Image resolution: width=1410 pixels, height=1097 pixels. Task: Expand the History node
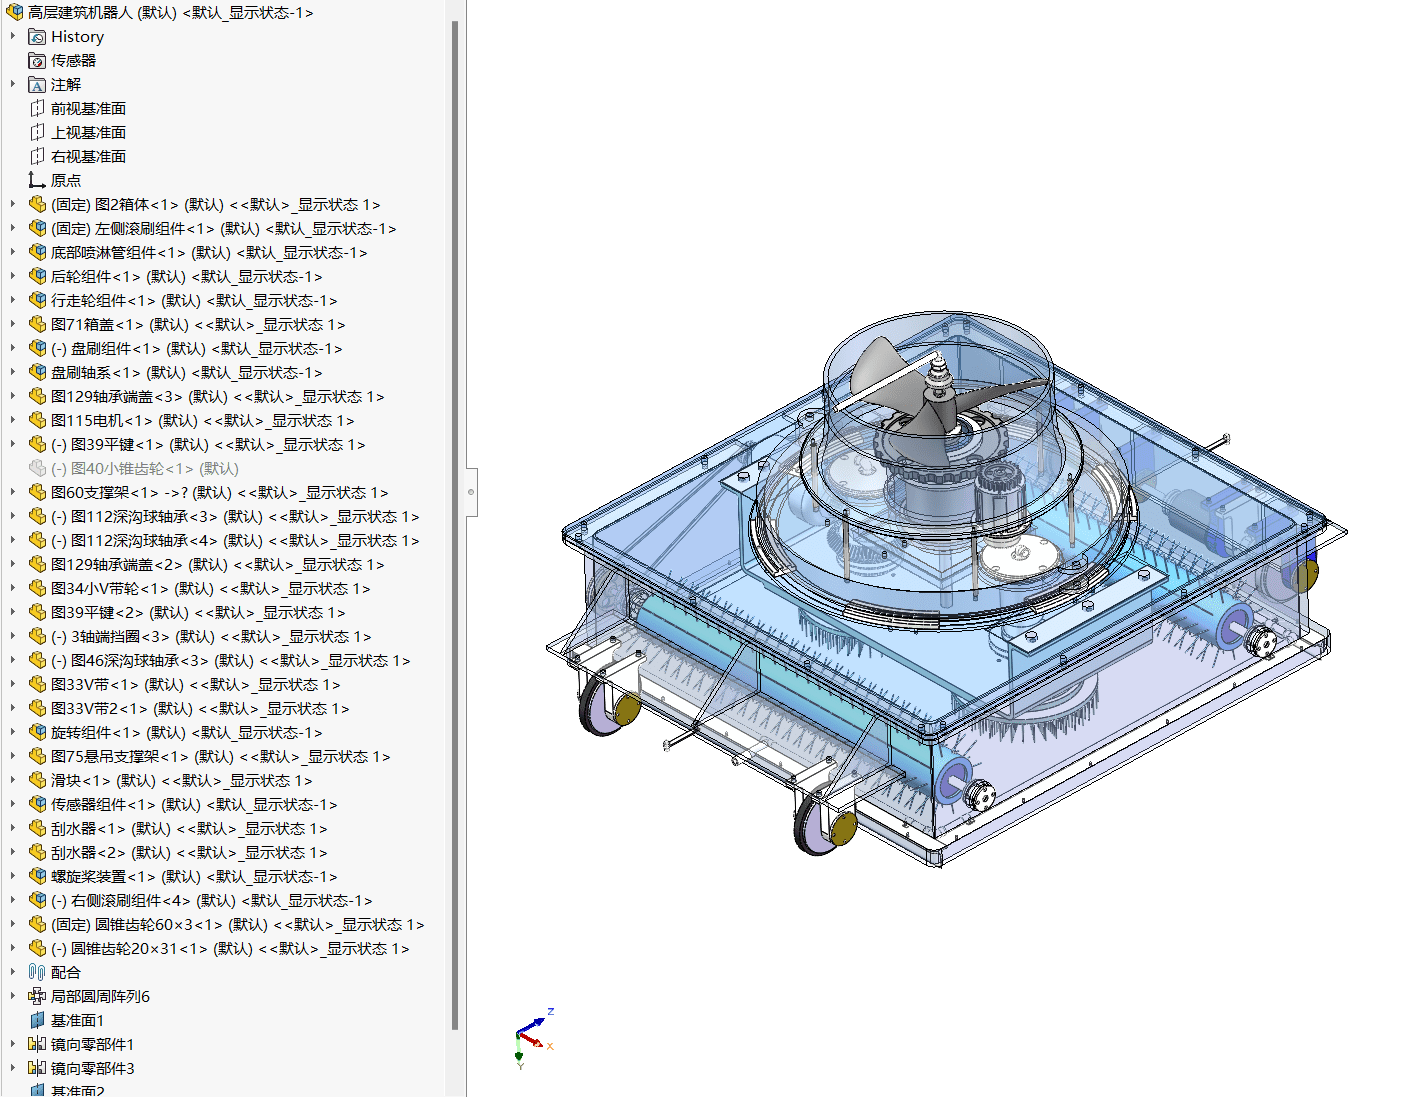coord(13,37)
